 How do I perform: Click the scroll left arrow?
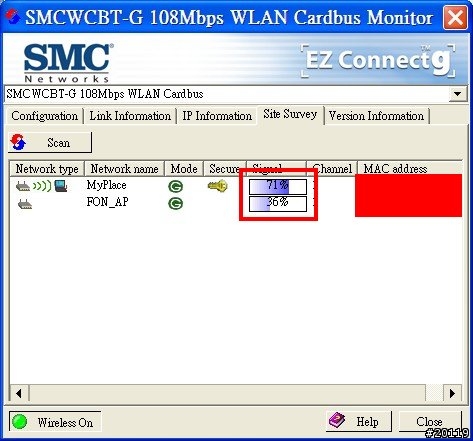tap(19, 393)
